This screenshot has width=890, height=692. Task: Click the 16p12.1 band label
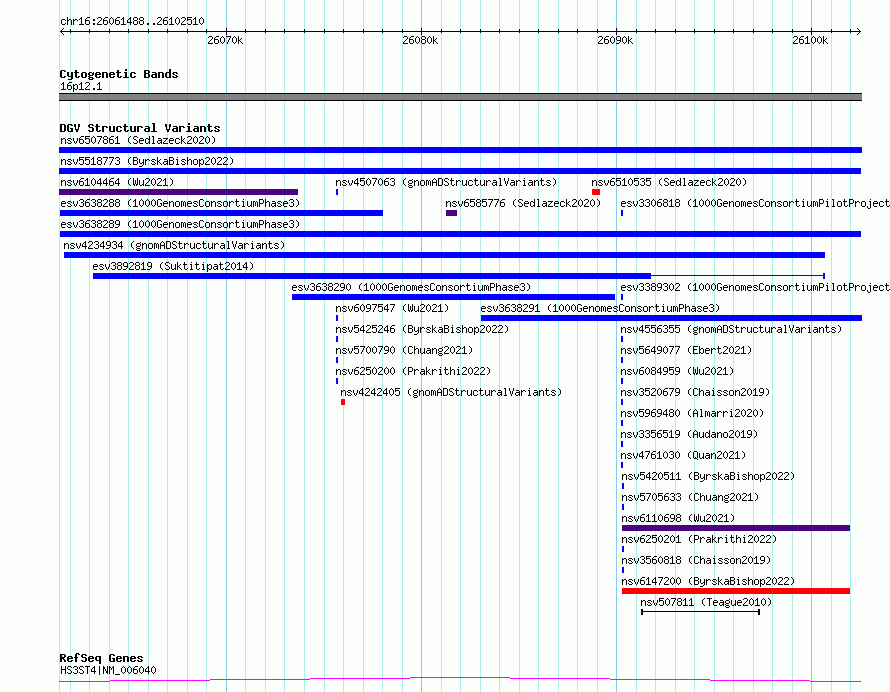(81, 86)
